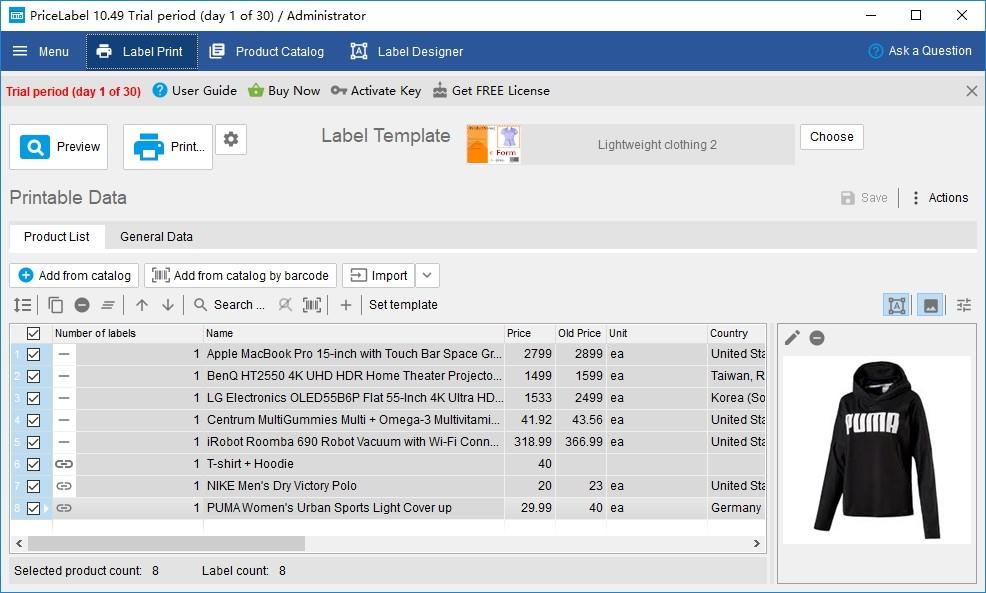This screenshot has height=593, width=986.
Task: Open the hamburger Menu
Action: (40, 52)
